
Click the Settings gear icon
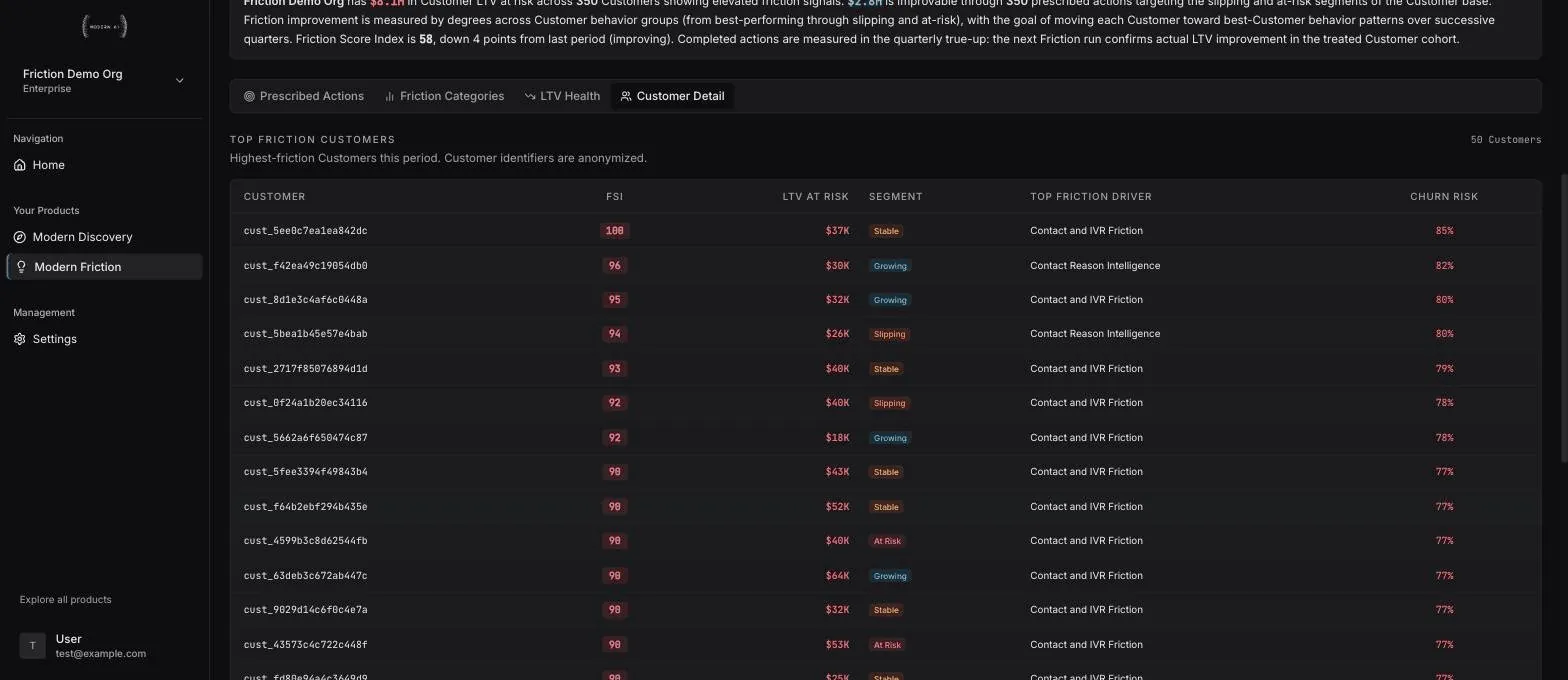click(20, 339)
